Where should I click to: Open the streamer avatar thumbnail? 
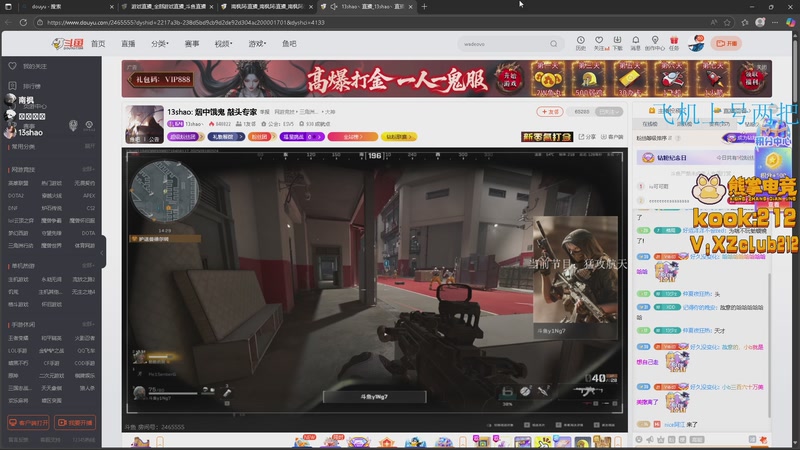pyautogui.click(x=144, y=124)
